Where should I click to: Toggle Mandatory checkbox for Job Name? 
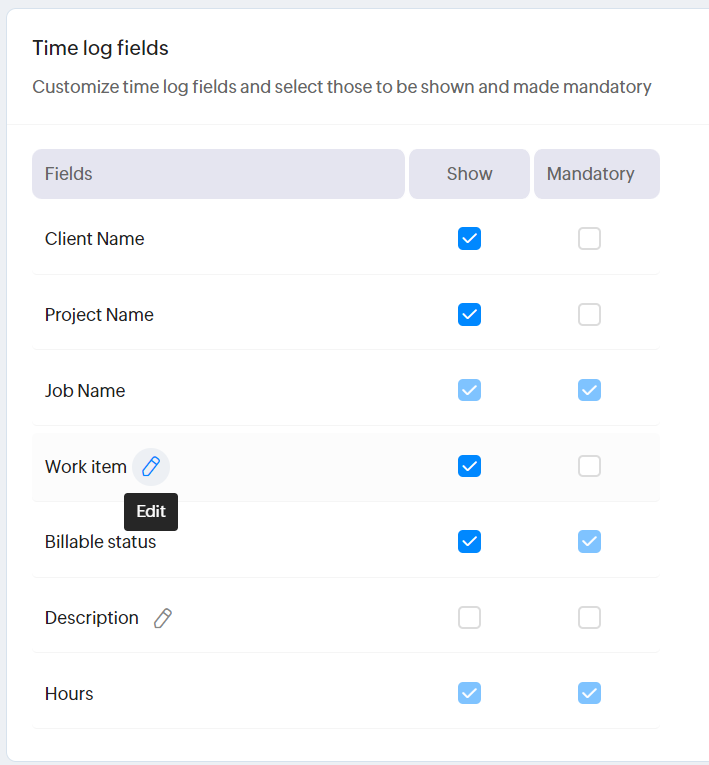coord(590,390)
